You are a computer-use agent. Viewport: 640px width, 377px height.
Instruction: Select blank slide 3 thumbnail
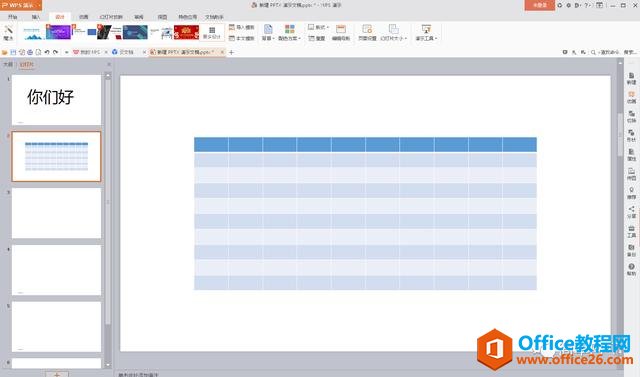tap(56, 213)
